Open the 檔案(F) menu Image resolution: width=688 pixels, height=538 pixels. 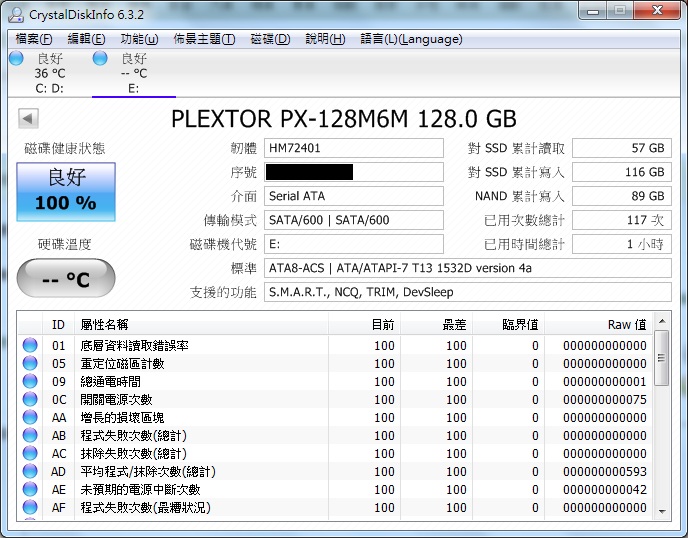34,39
